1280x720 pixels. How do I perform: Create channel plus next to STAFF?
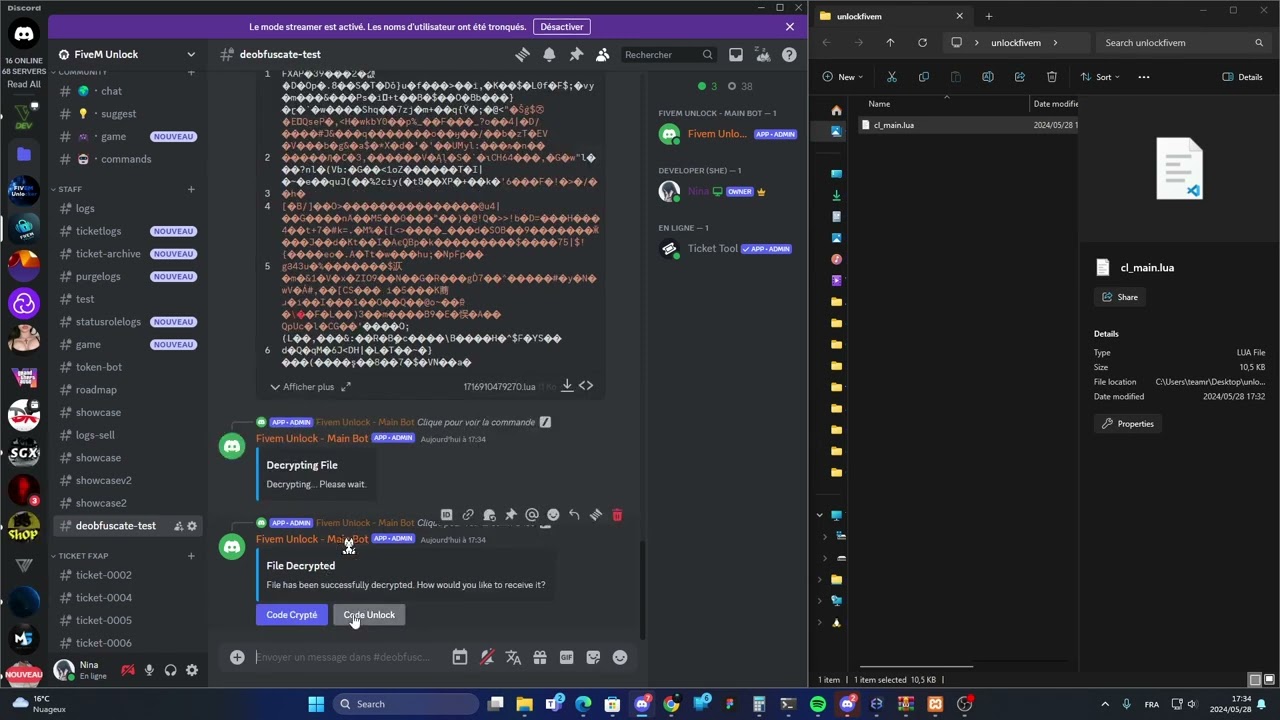click(191, 189)
